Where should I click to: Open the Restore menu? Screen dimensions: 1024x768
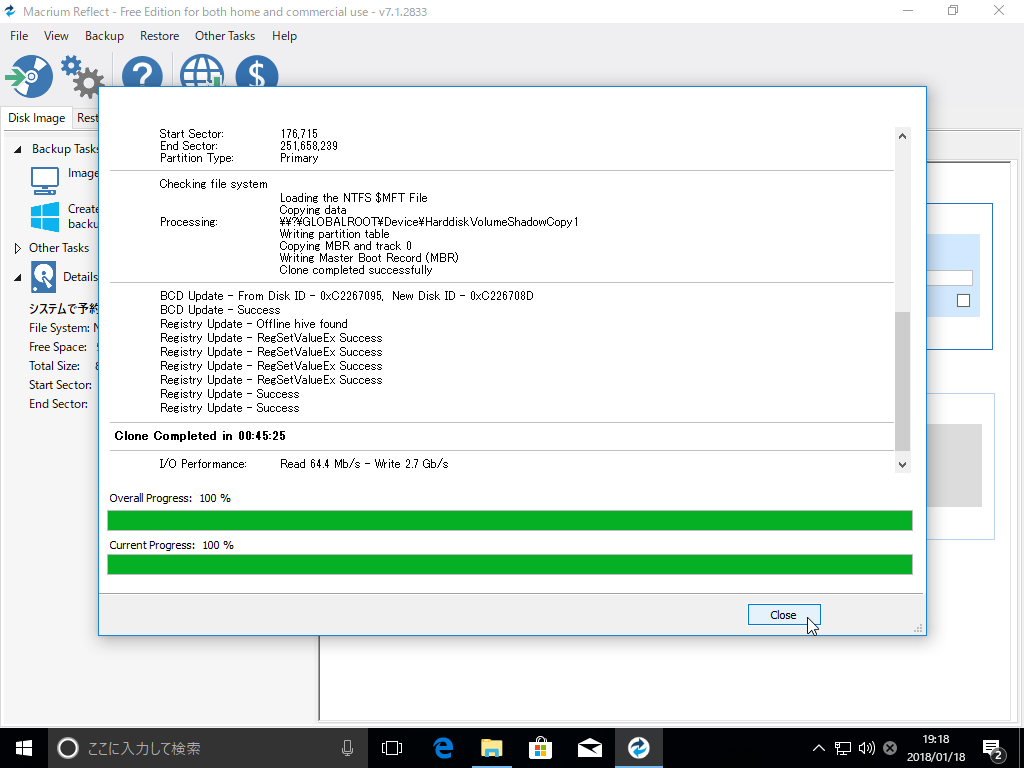point(159,36)
